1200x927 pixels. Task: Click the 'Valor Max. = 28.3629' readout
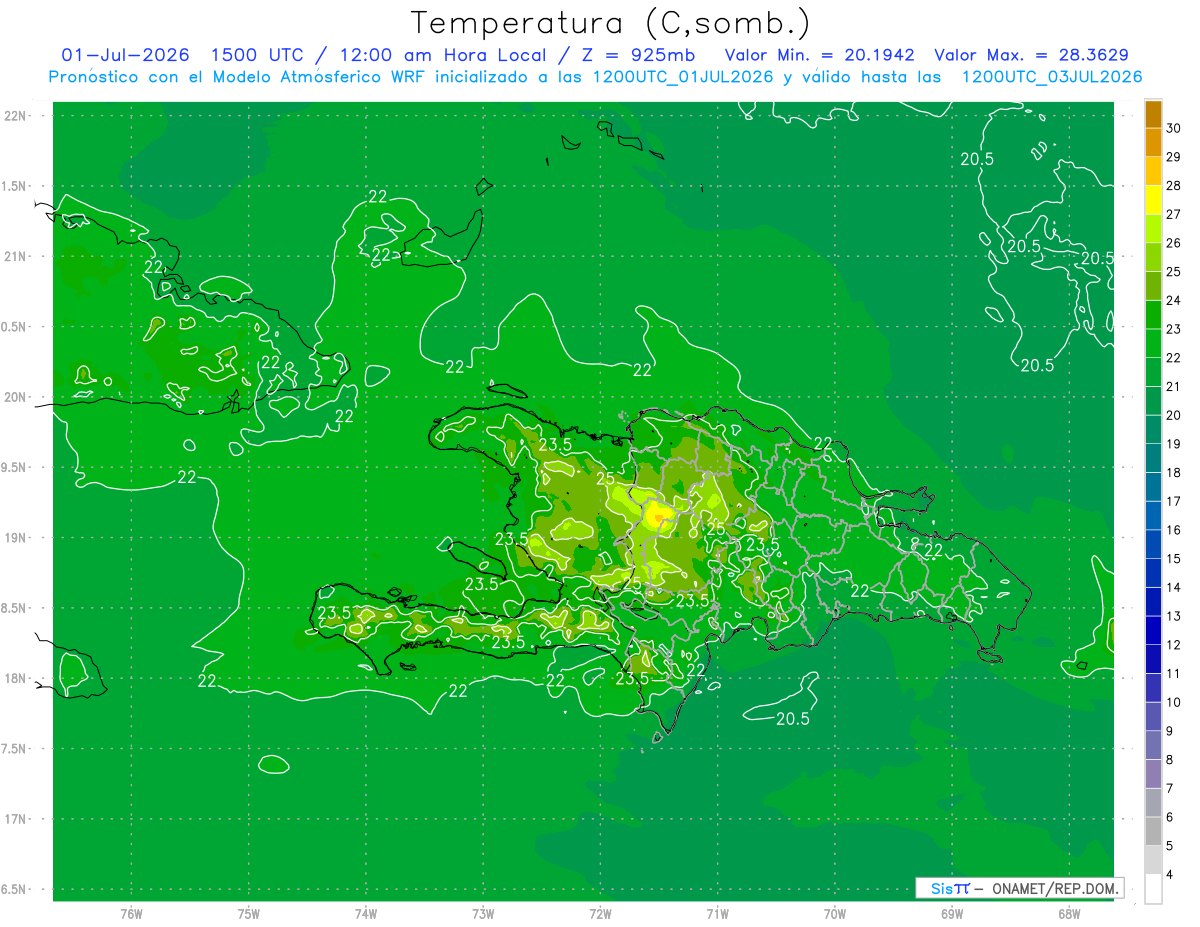1032,56
